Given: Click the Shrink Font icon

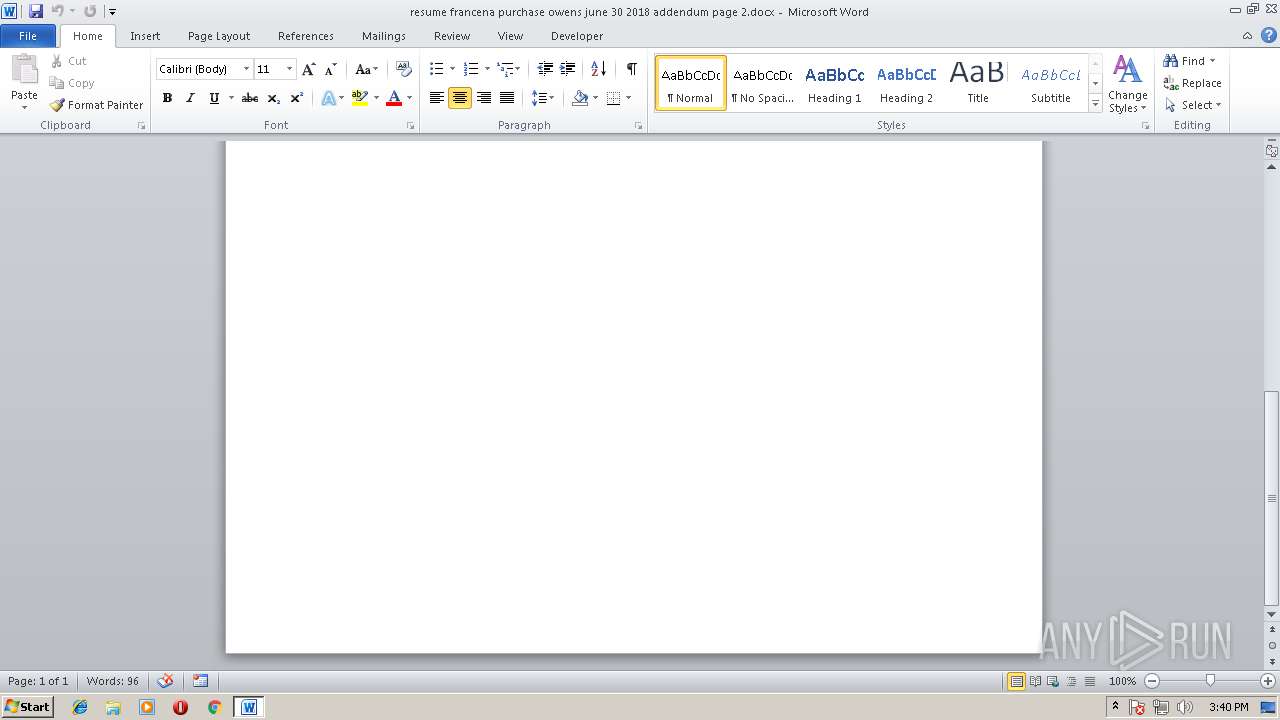Looking at the screenshot, I should coord(330,69).
